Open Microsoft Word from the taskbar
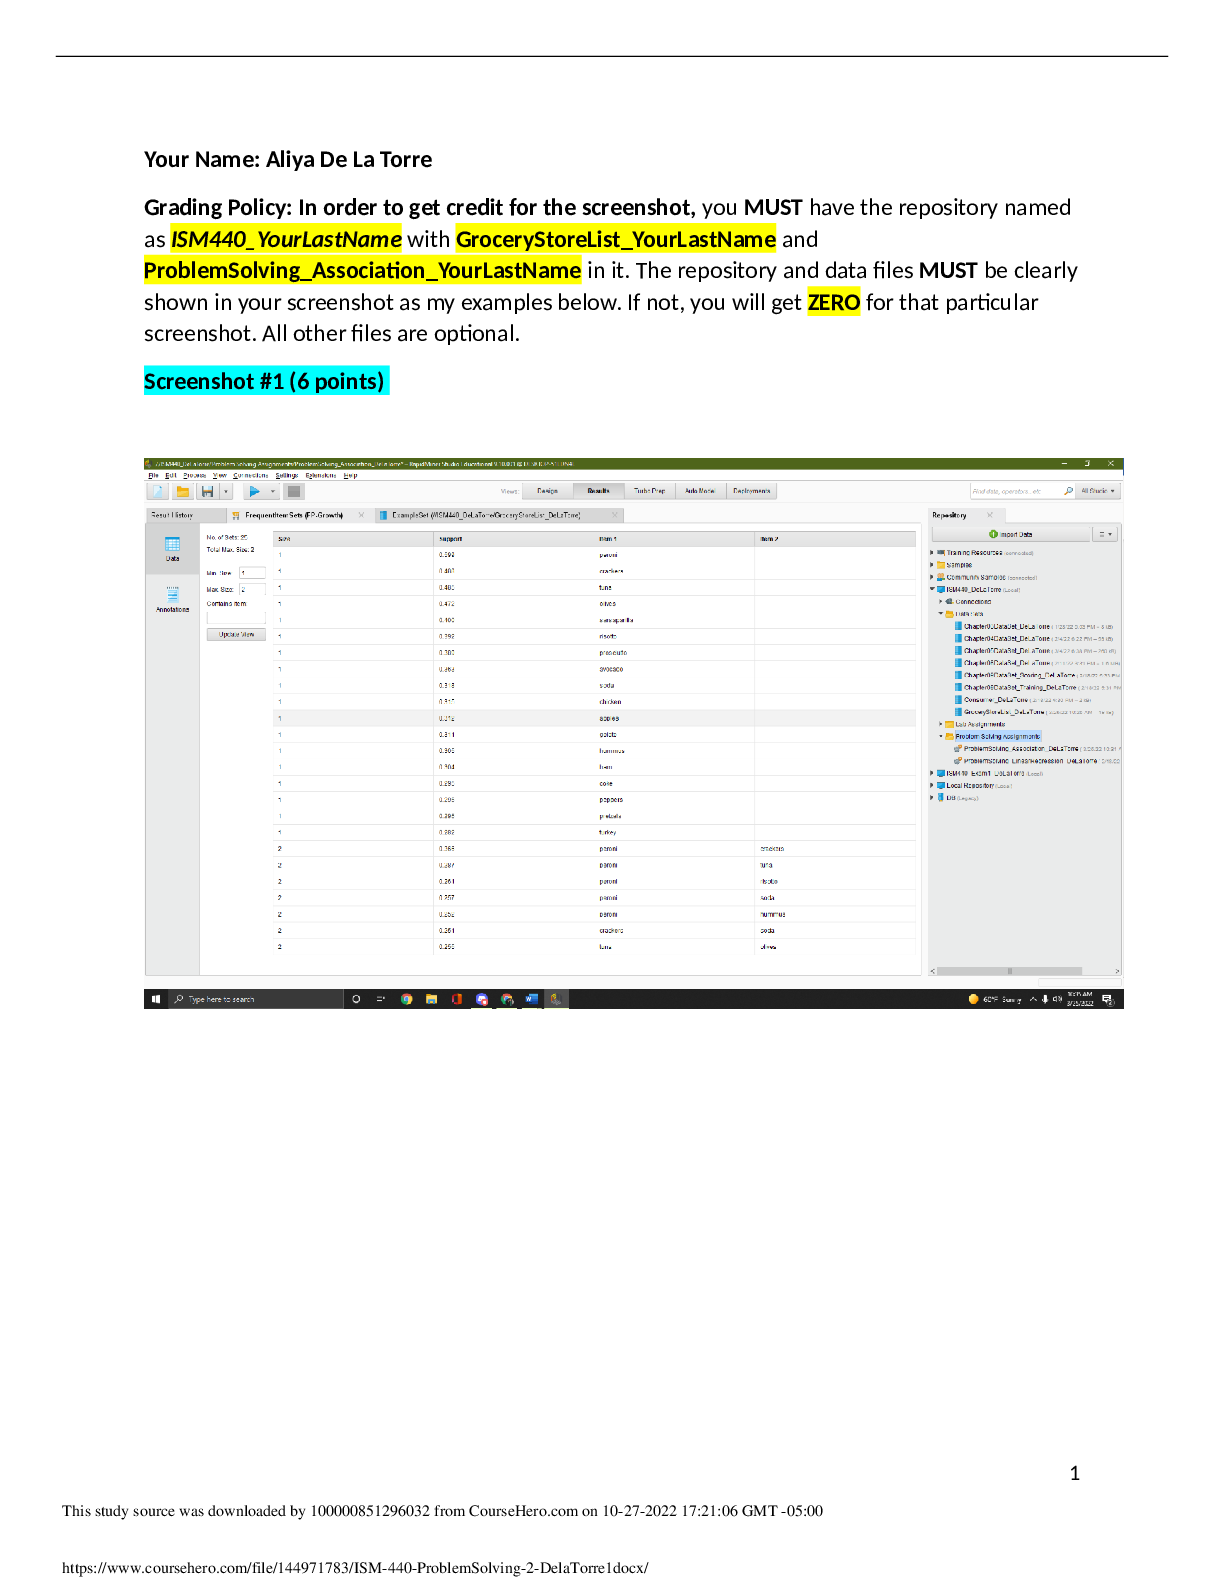1224x1584 pixels. [531, 999]
